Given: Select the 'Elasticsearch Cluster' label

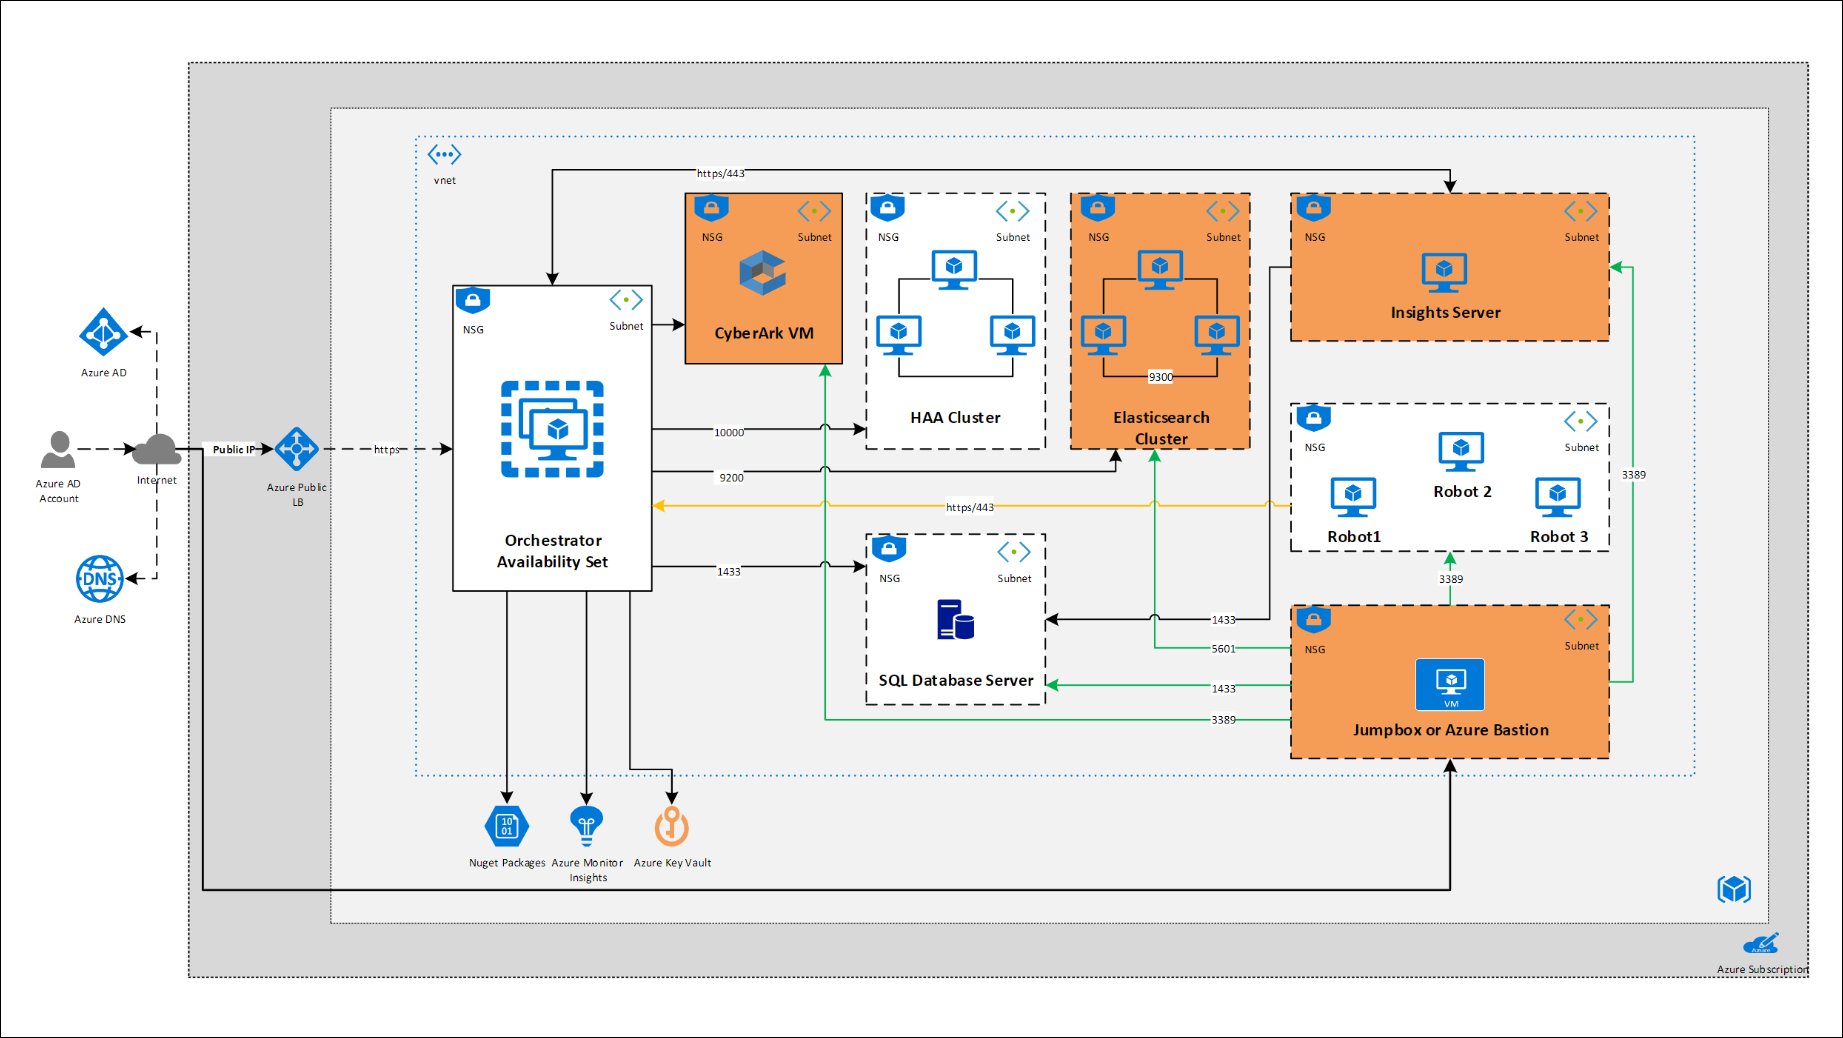Looking at the screenshot, I should (1161, 428).
